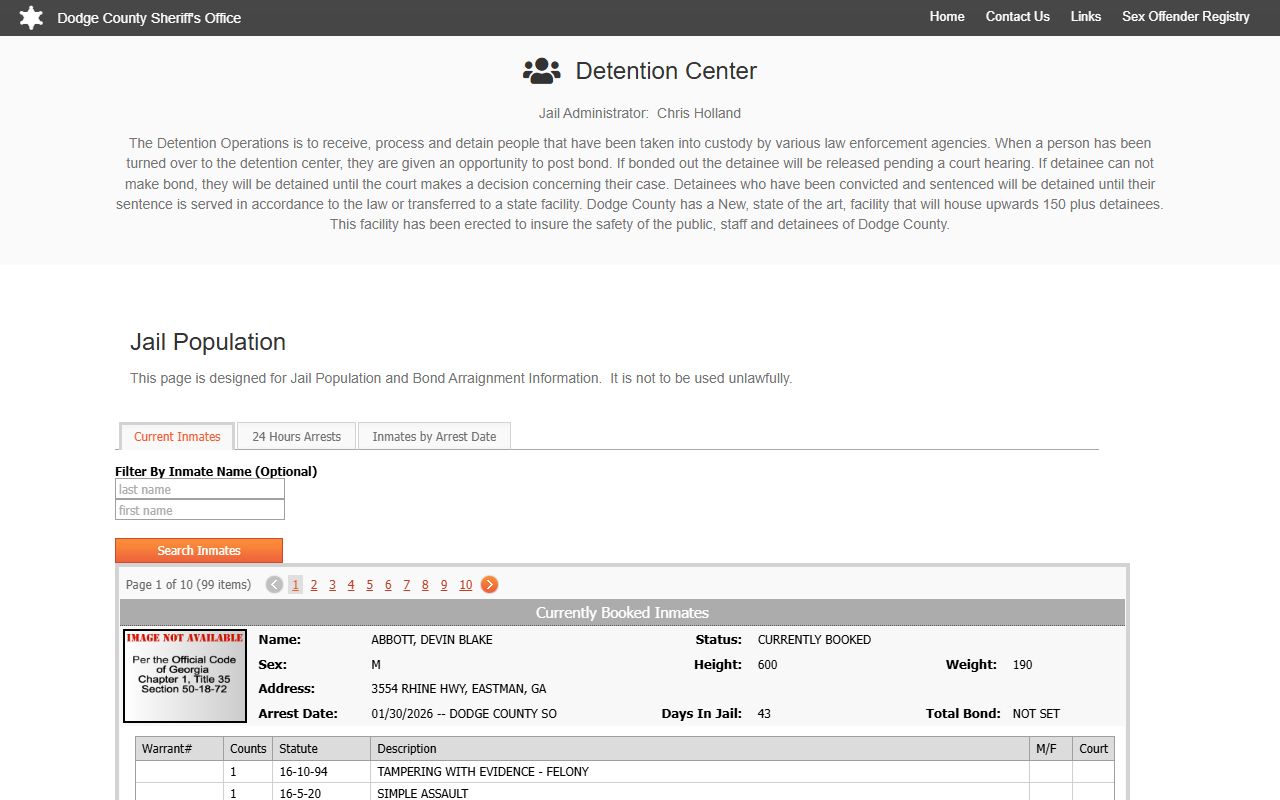This screenshot has height=800, width=1280.
Task: Go to page 10 of inmate list
Action: tap(465, 585)
